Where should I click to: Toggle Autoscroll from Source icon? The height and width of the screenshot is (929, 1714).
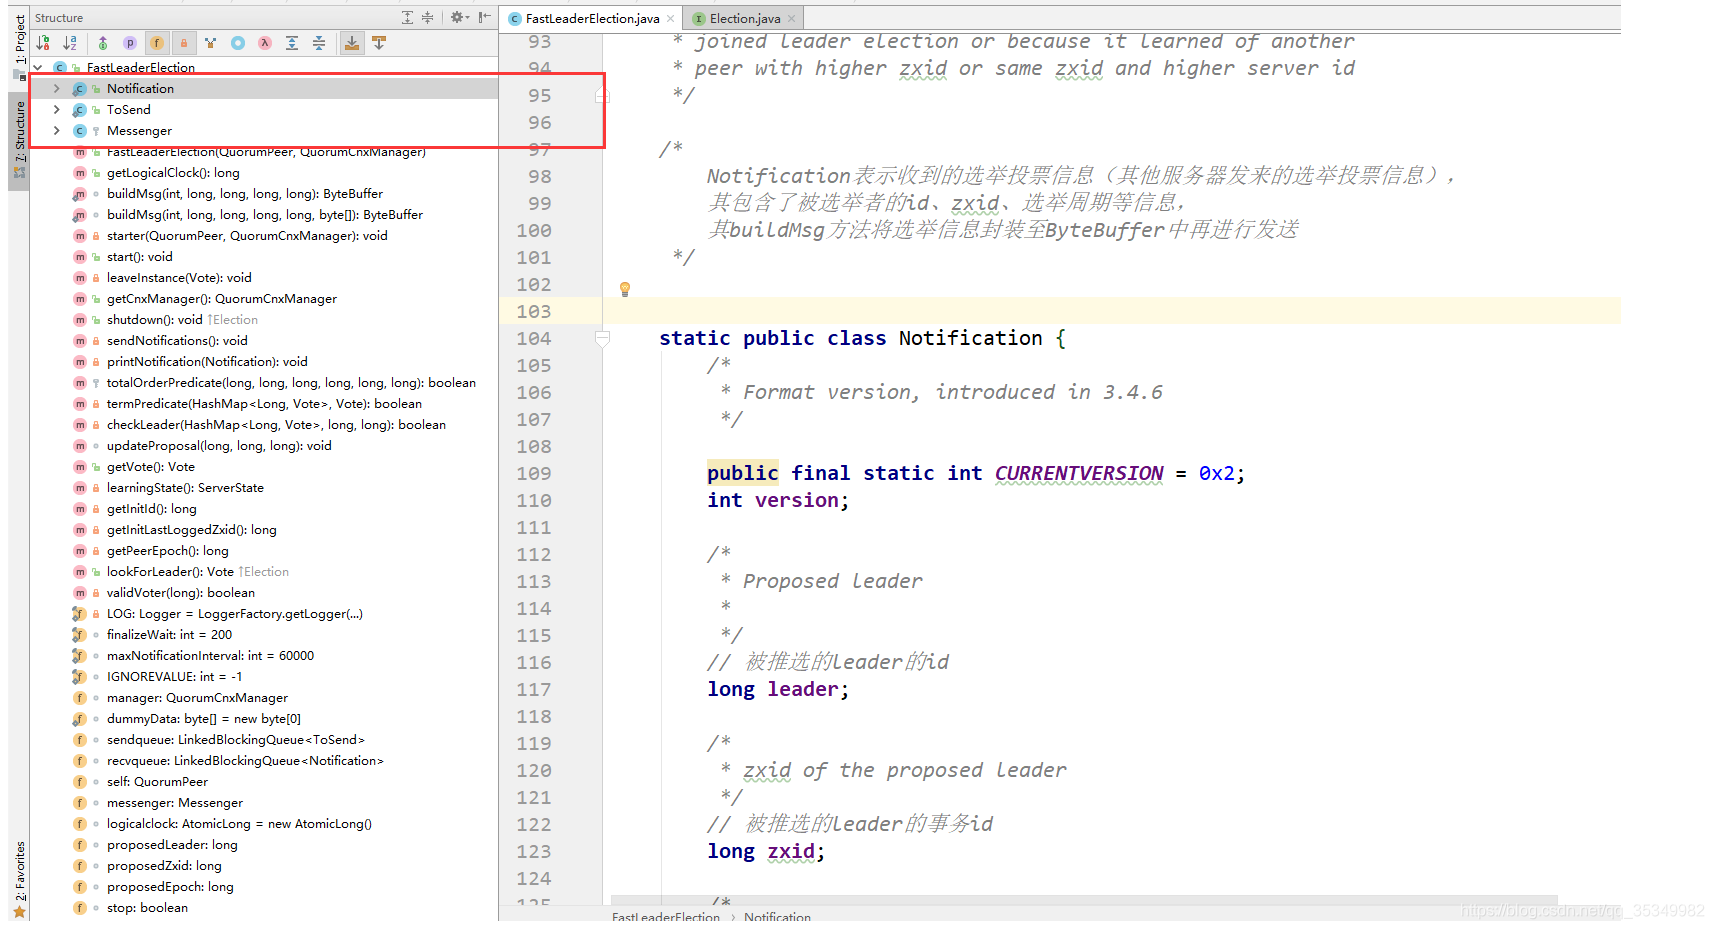click(x=379, y=43)
